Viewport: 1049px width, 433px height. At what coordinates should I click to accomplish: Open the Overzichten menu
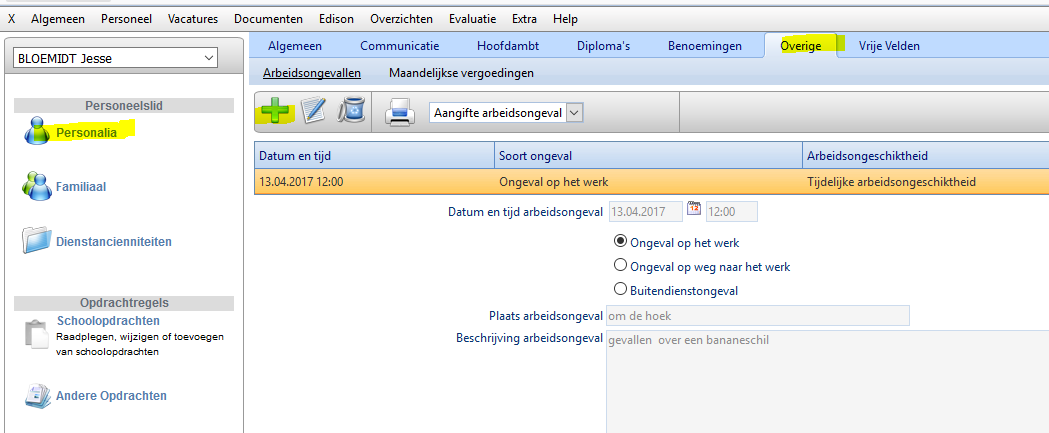(399, 19)
